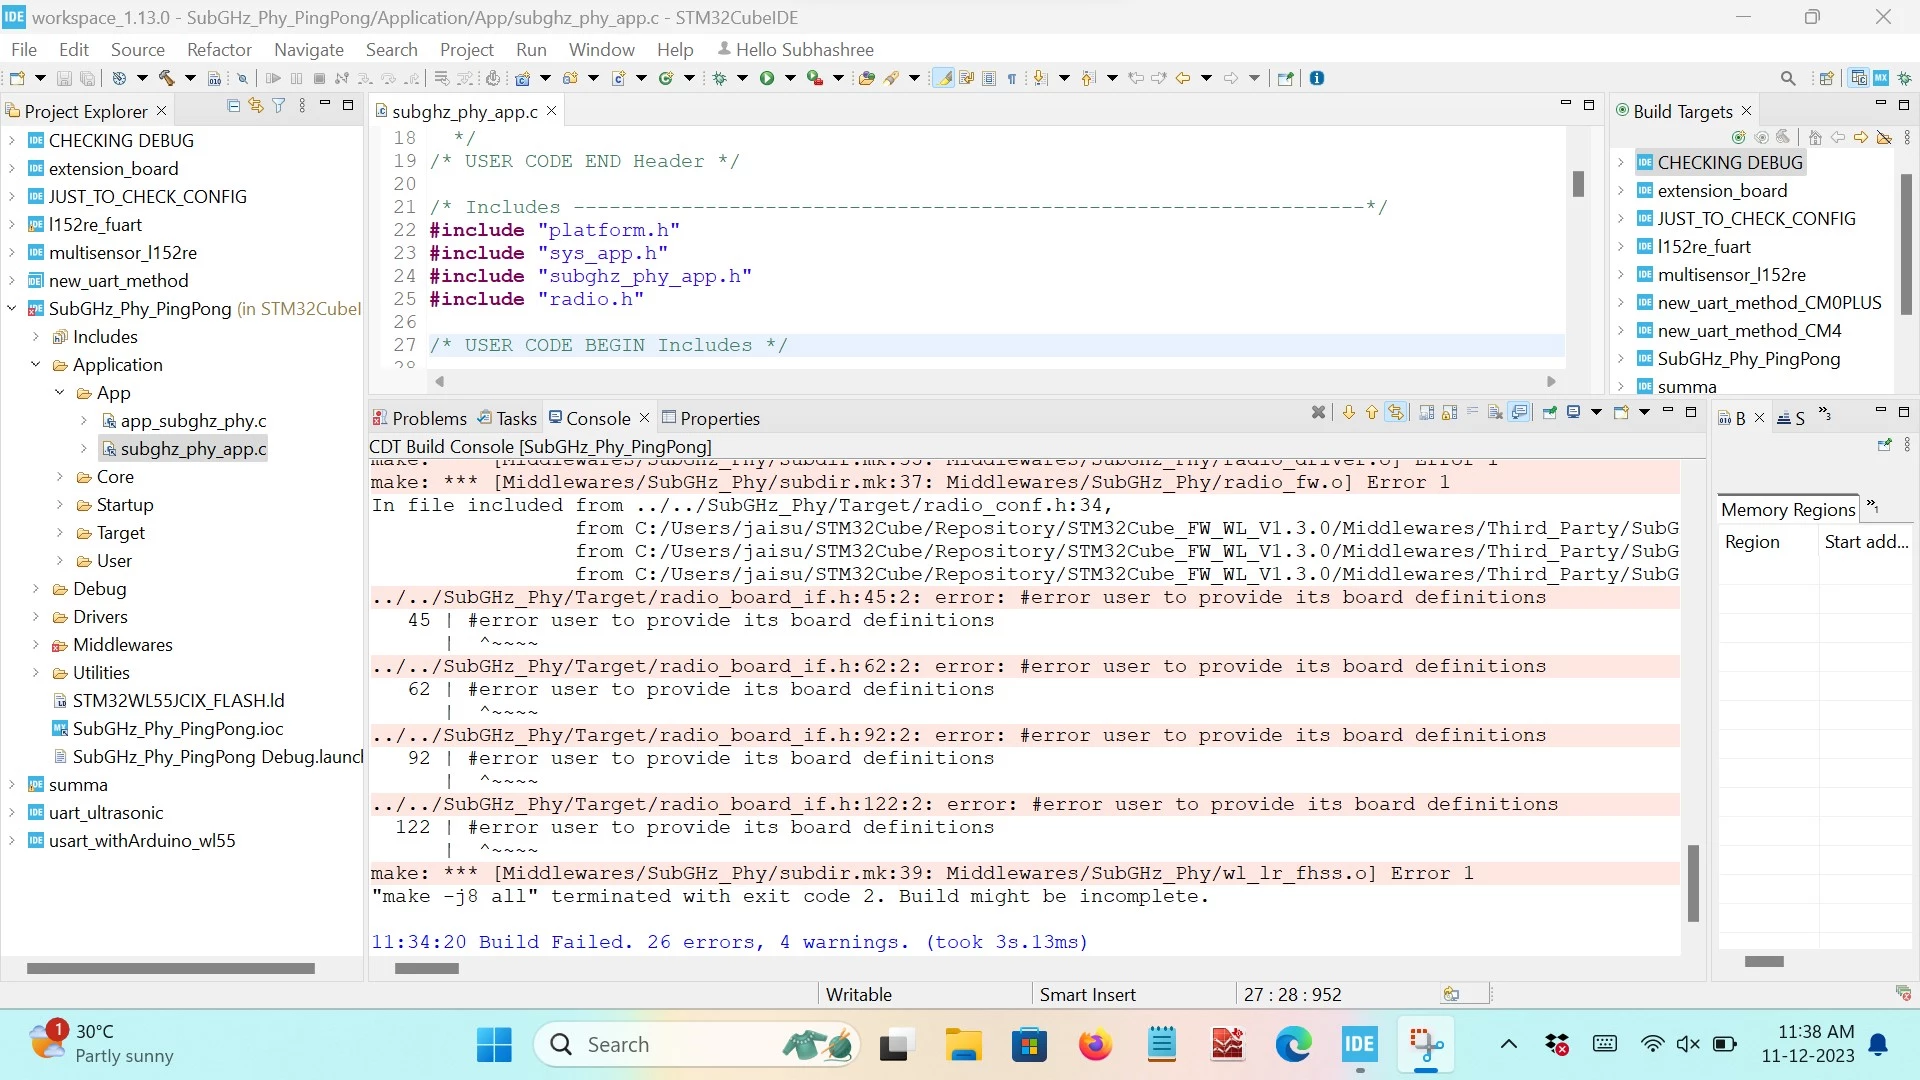1920x1080 pixels.
Task: Toggle Show Whitespace Characters pilcrow icon
Action: pos(1012,78)
